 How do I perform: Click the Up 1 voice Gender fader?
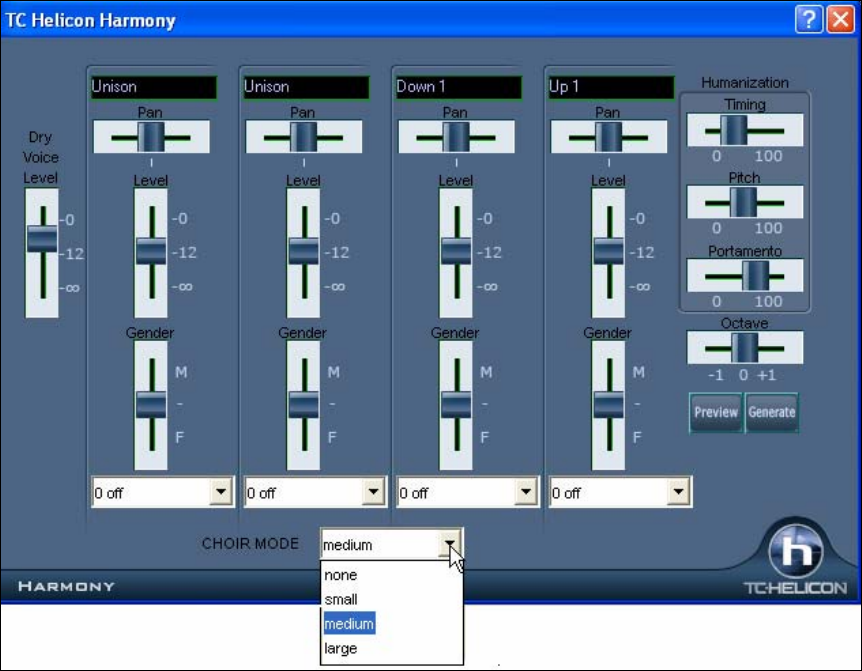click(x=608, y=406)
